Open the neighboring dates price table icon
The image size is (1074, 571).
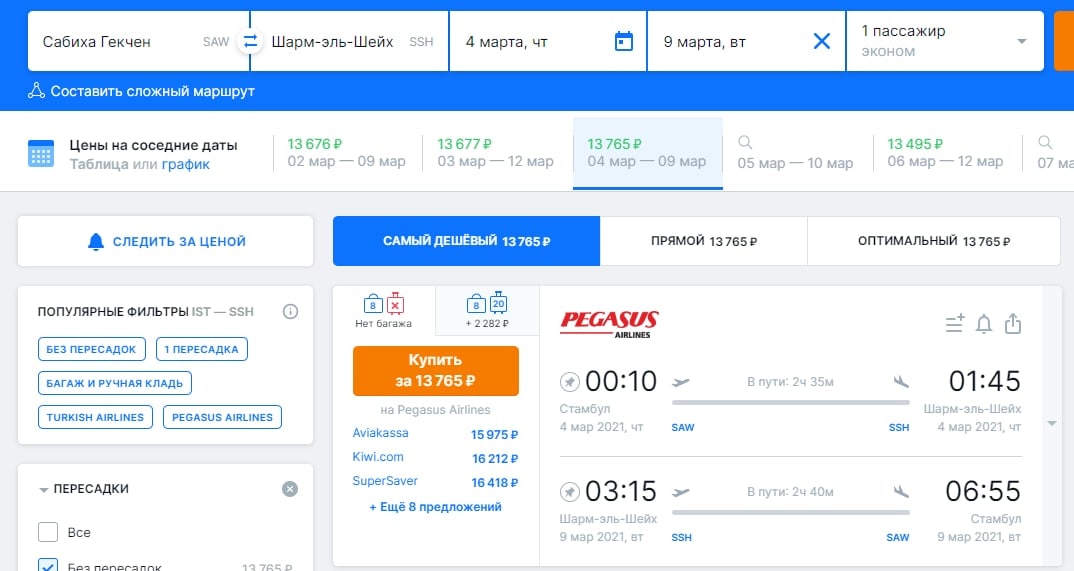(40, 153)
